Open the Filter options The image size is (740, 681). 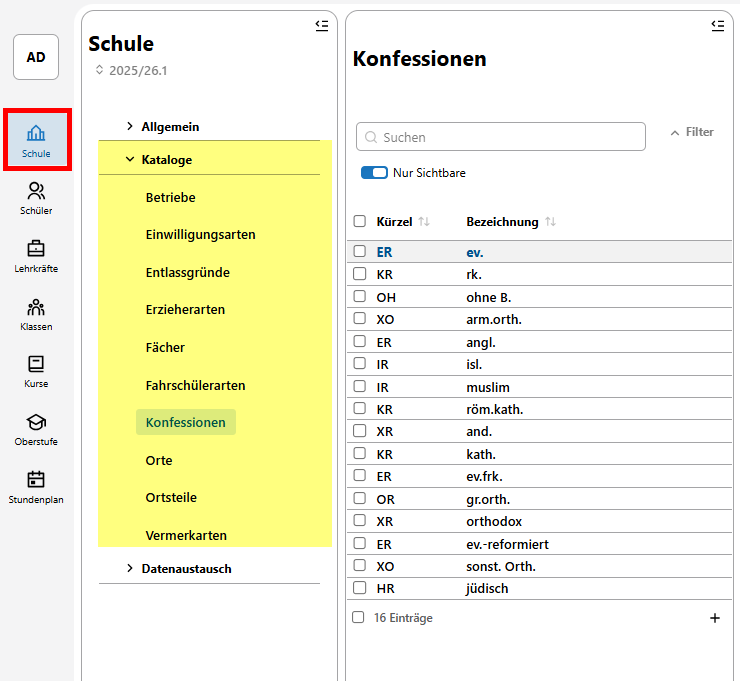tap(691, 132)
